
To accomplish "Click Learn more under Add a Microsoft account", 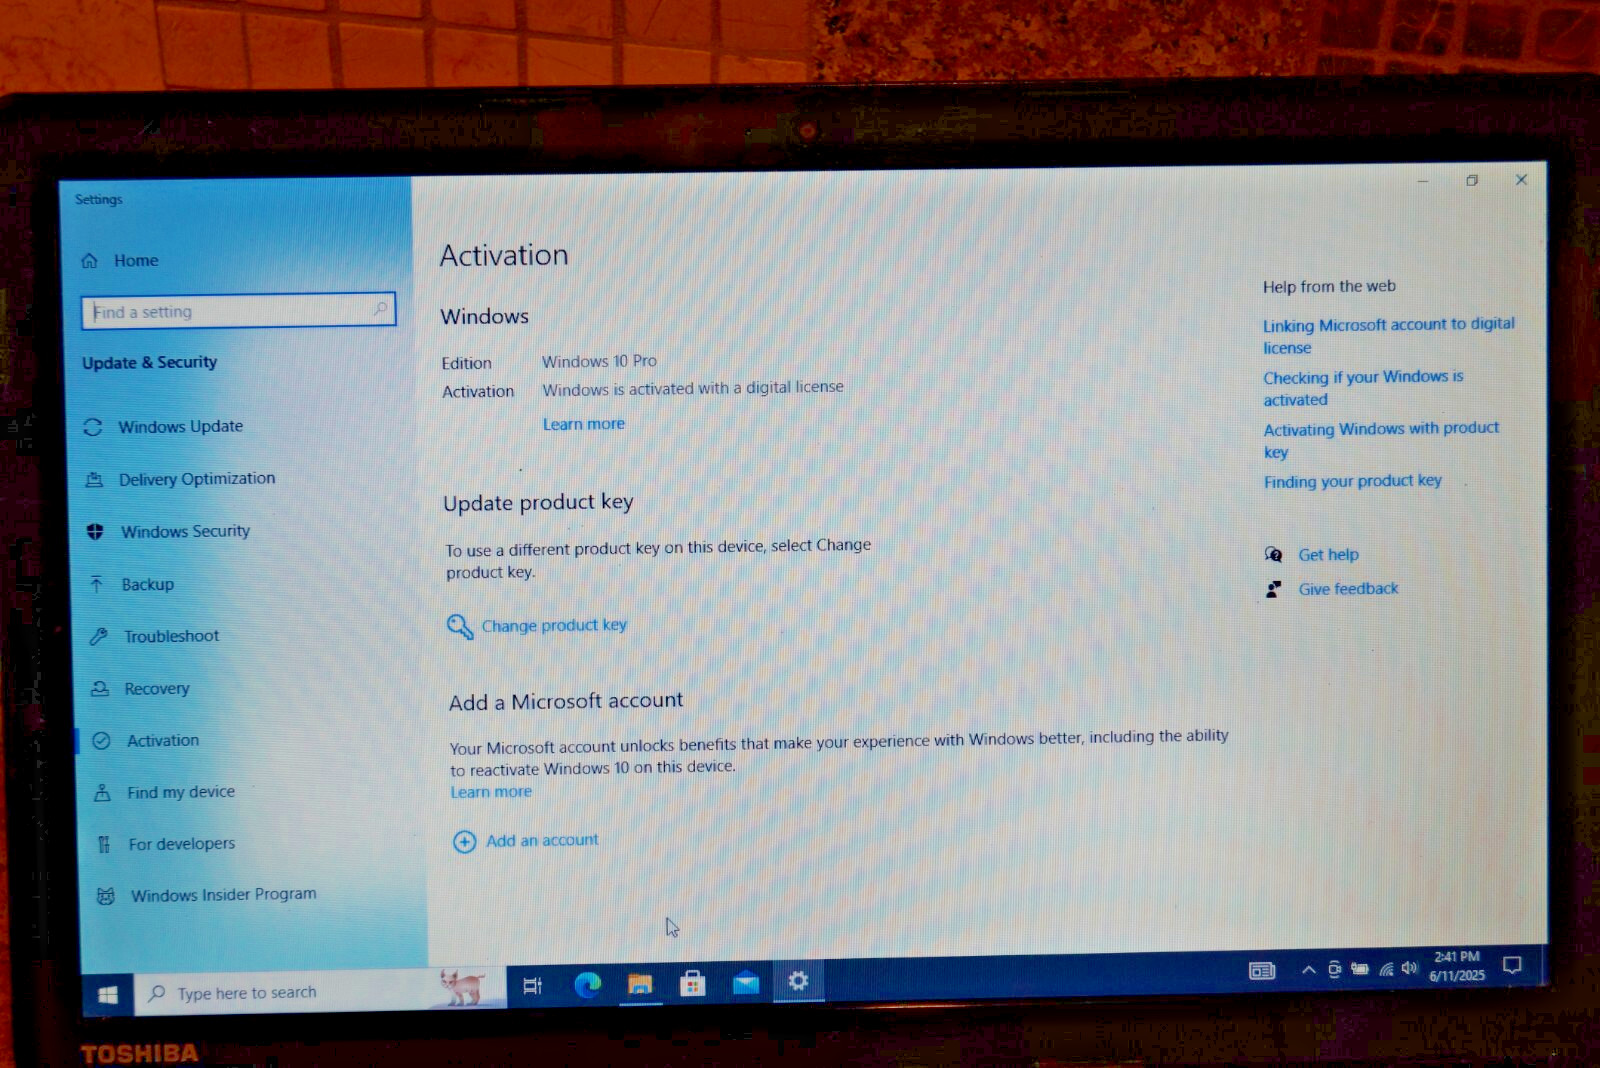I will click(491, 792).
